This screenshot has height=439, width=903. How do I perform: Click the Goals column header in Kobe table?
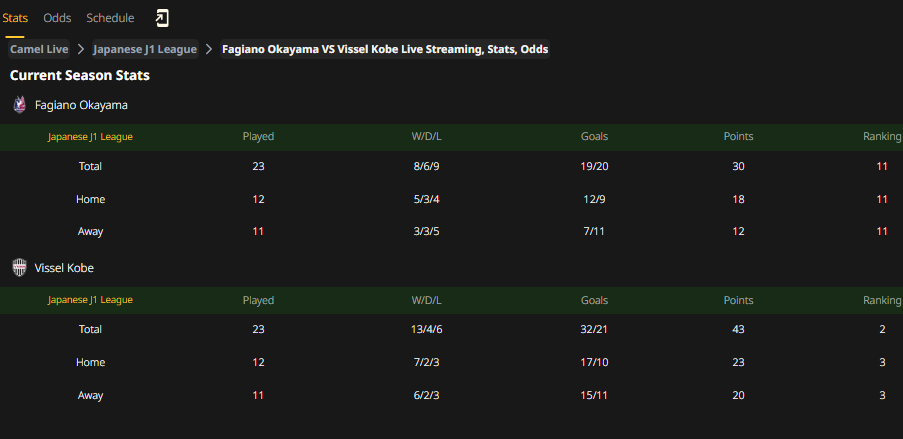[x=594, y=300]
